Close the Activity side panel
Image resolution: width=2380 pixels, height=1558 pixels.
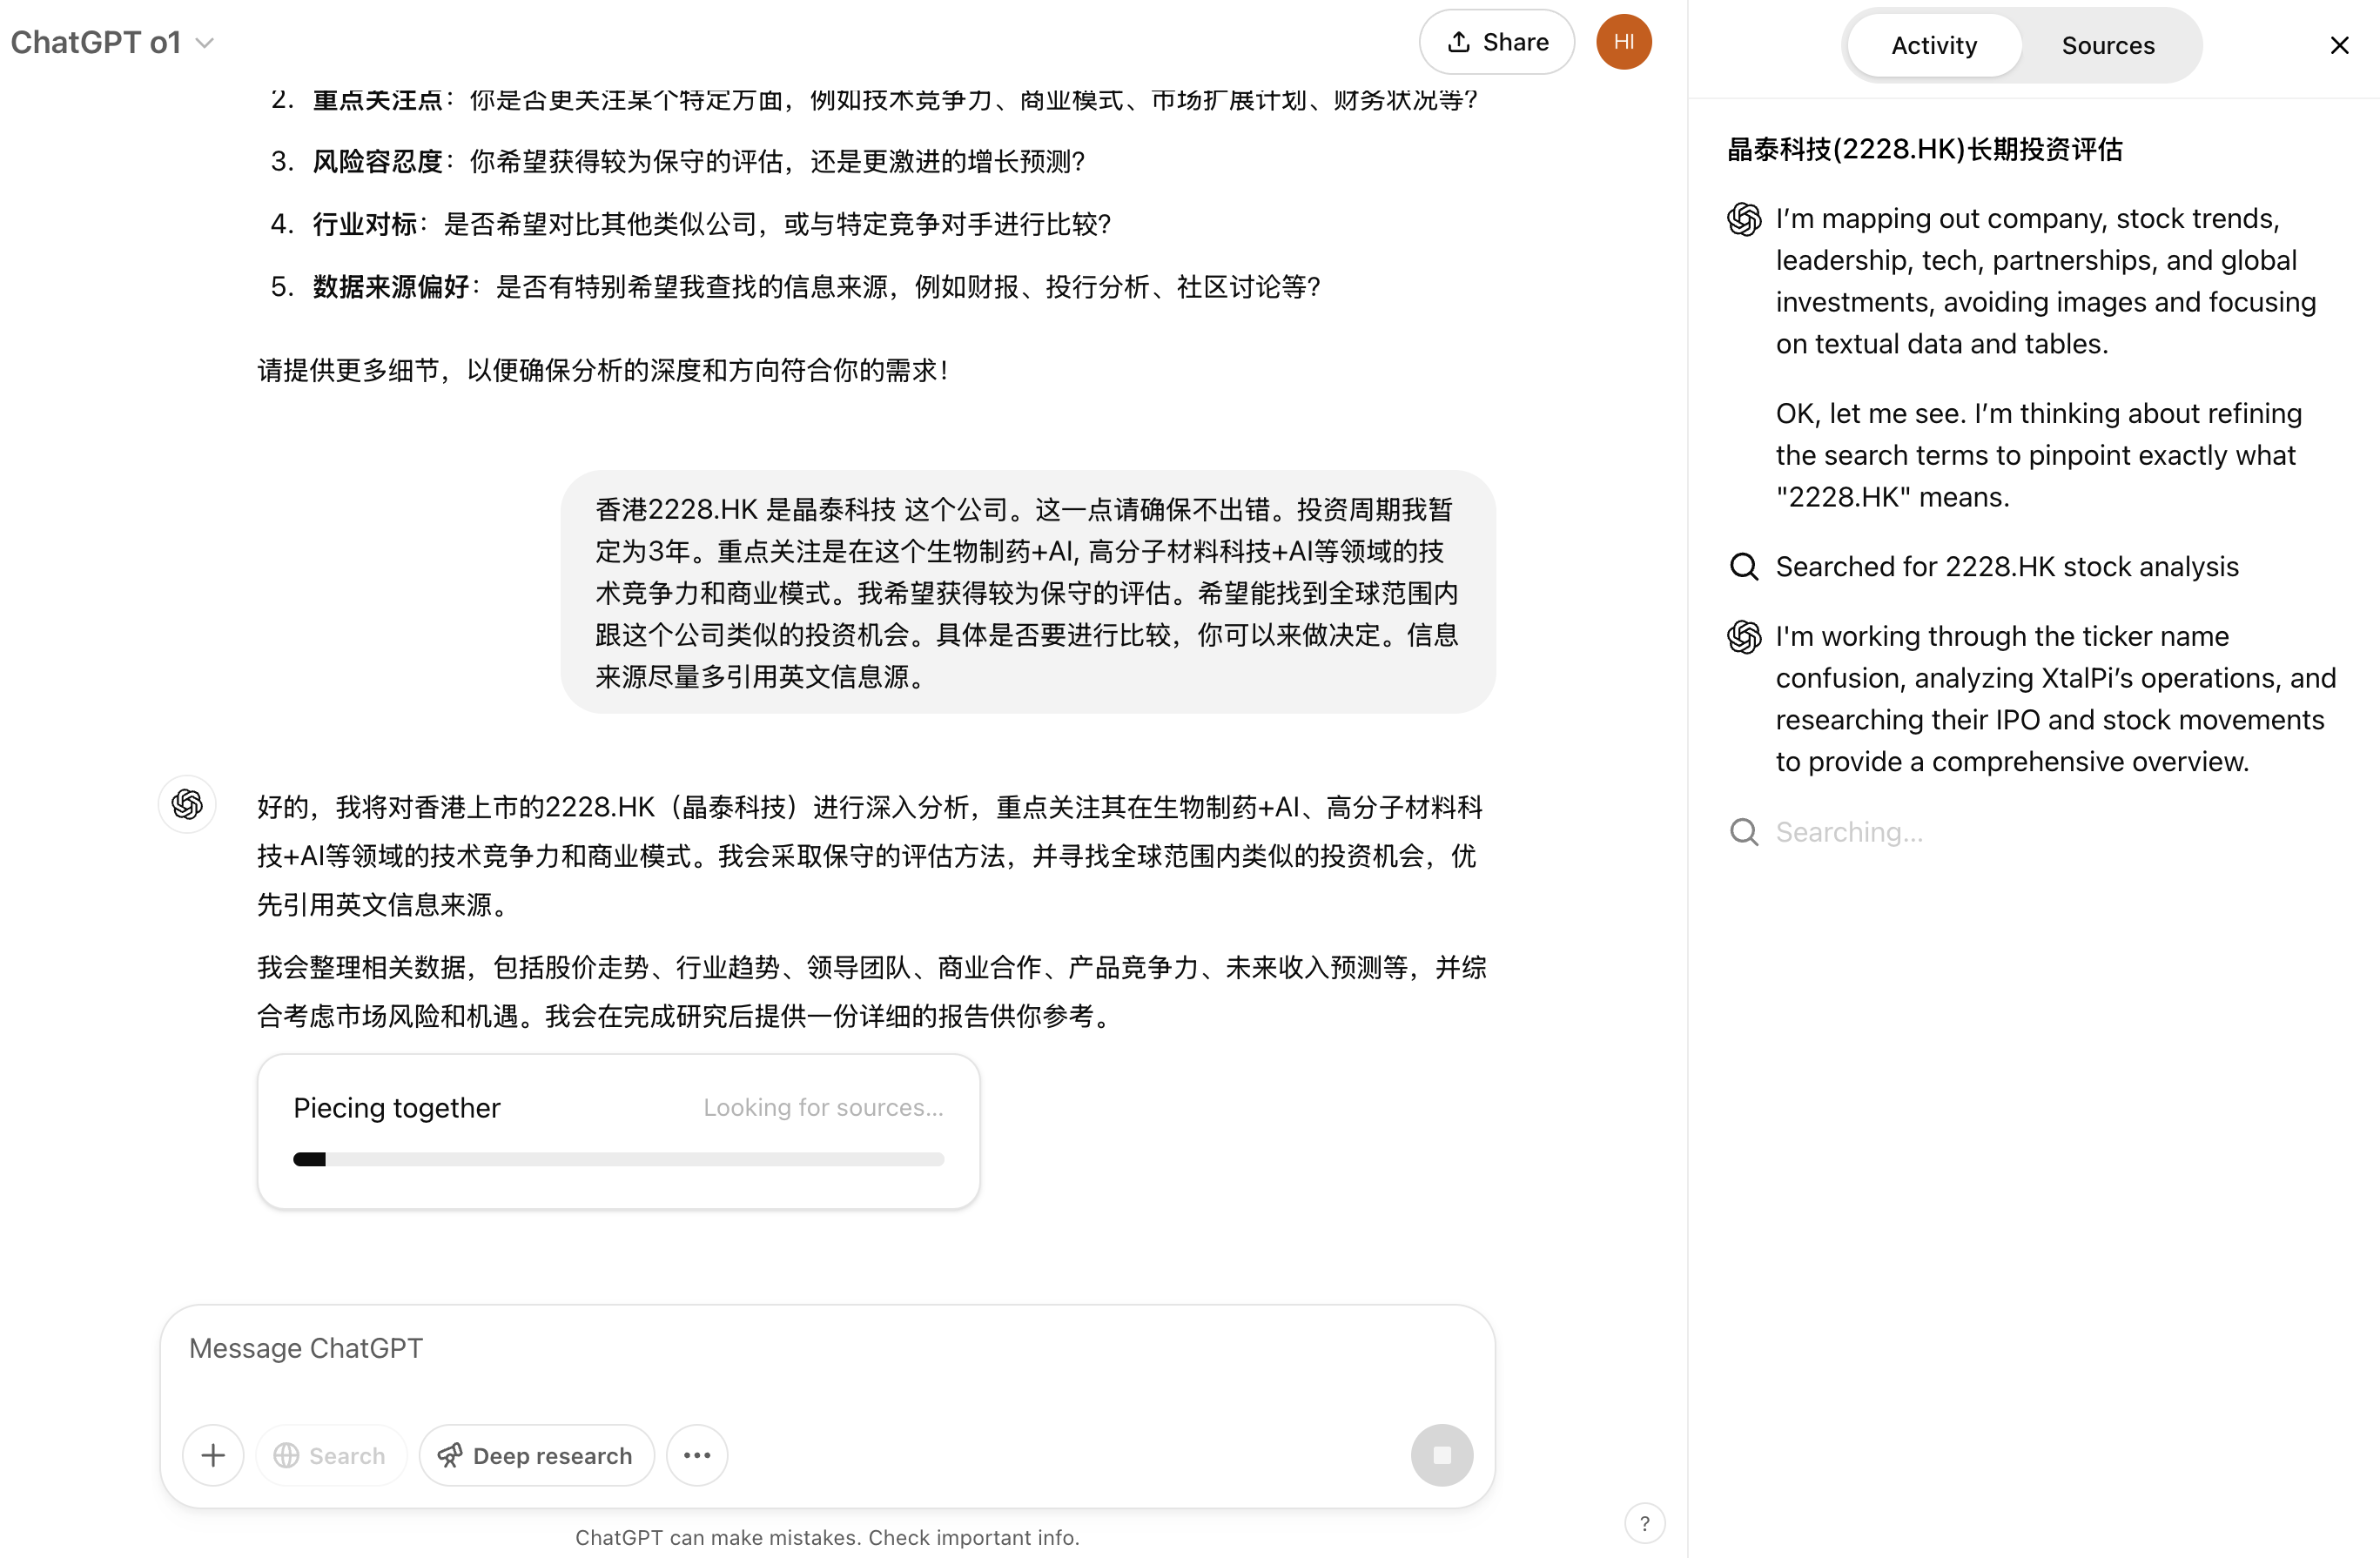[x=2339, y=45]
